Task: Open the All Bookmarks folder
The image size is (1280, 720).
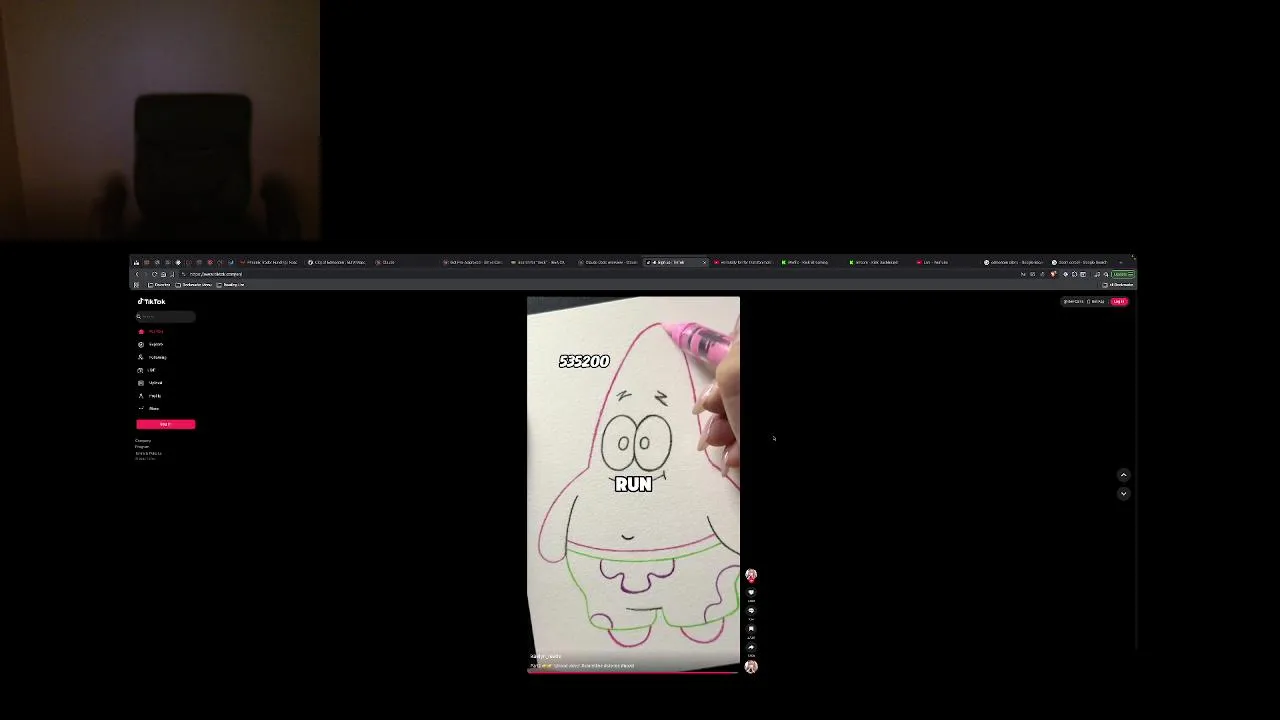Action: (1117, 285)
